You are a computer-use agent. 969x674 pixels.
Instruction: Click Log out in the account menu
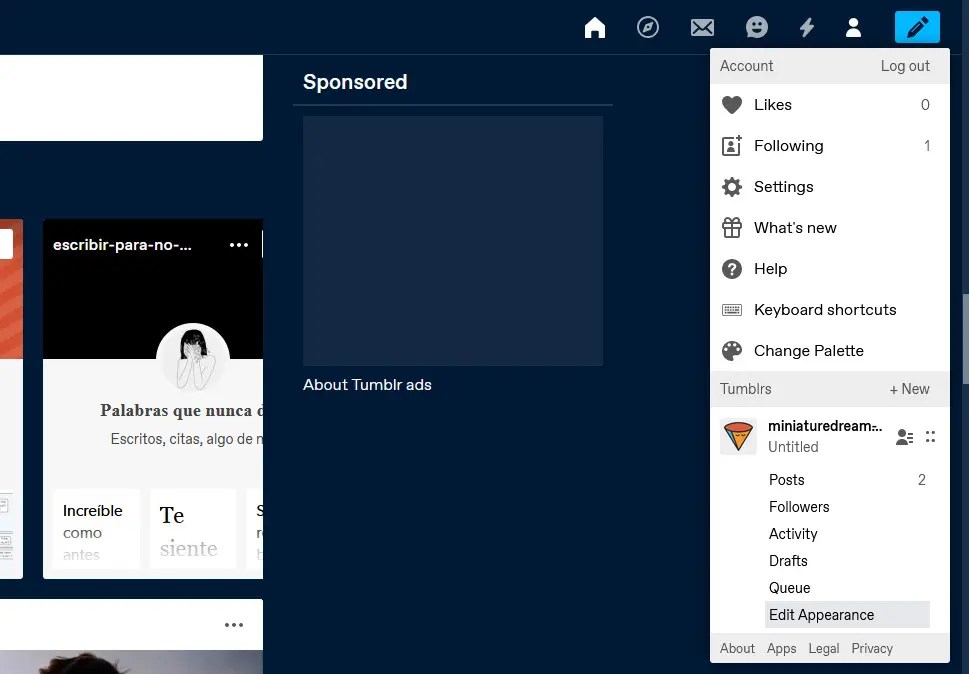click(904, 66)
